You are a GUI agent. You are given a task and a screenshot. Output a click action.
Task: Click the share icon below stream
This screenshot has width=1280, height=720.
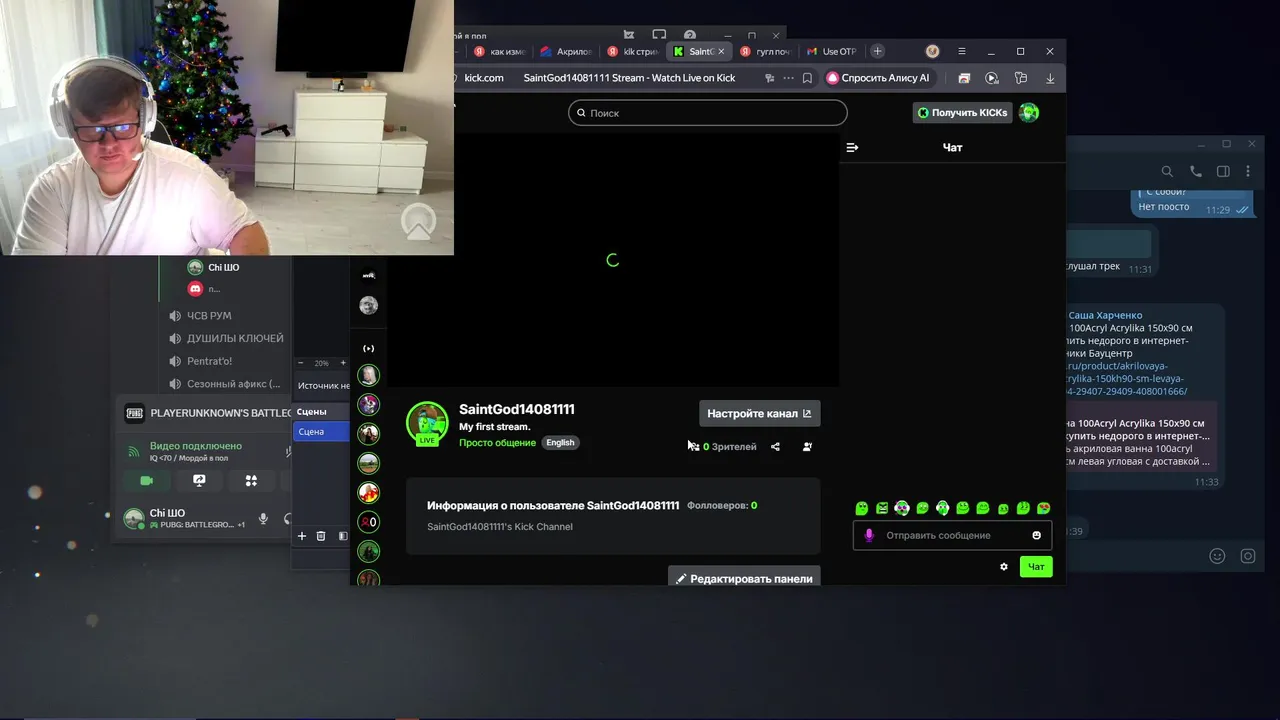[x=775, y=446]
